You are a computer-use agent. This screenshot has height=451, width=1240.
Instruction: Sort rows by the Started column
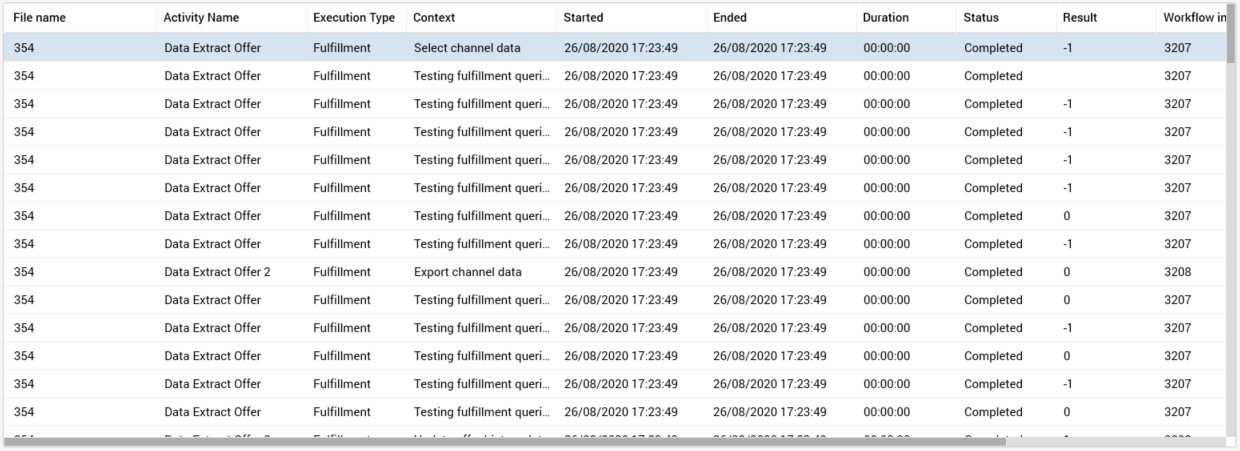pyautogui.click(x=583, y=18)
